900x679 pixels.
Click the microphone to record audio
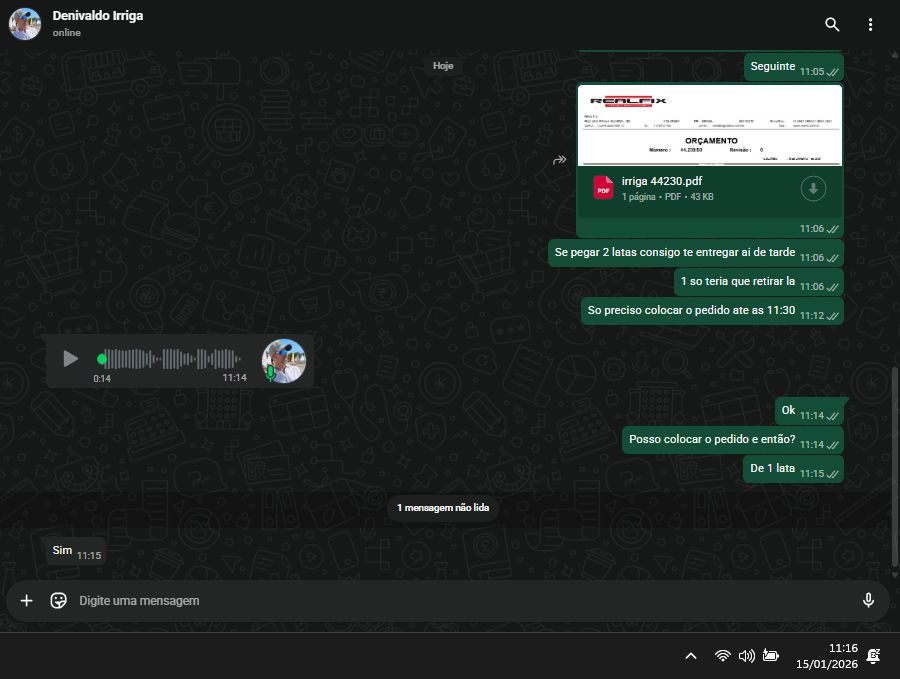868,600
